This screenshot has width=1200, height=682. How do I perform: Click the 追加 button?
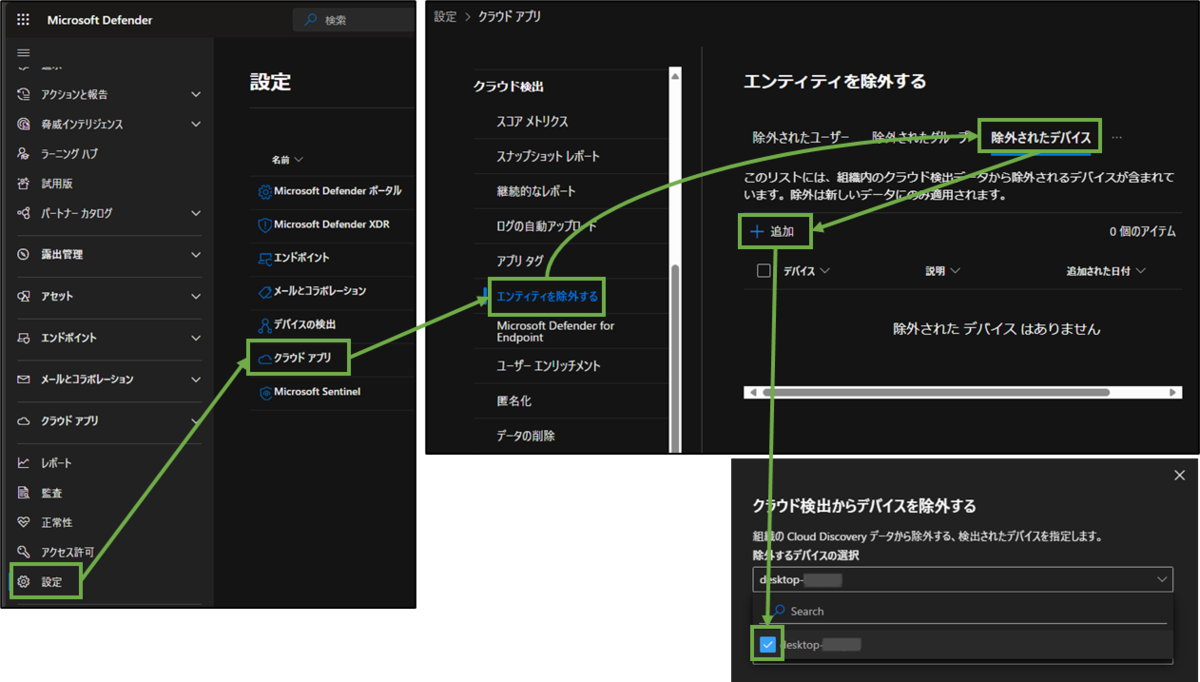click(772, 231)
